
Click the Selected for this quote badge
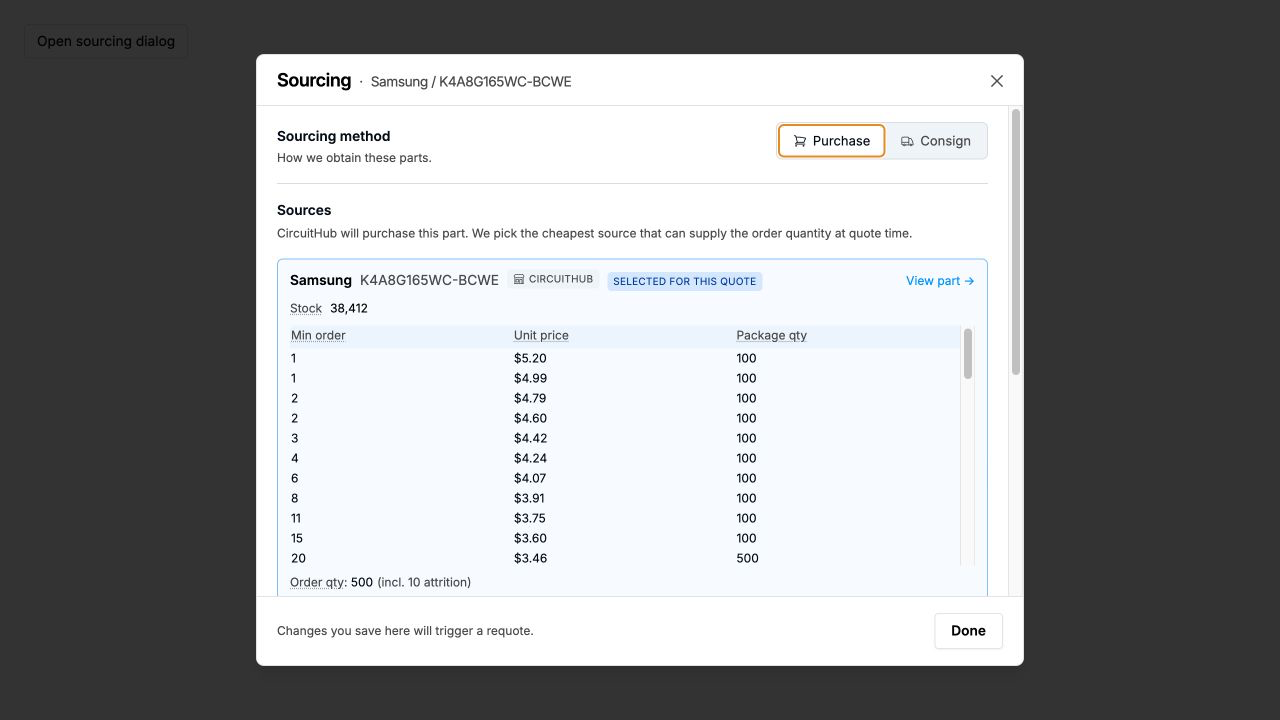684,281
